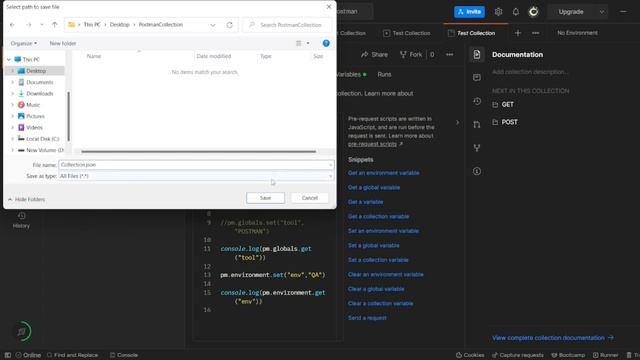This screenshot has width=640, height=360.
Task: Open History in the Postman sidebar
Action: tap(21, 220)
